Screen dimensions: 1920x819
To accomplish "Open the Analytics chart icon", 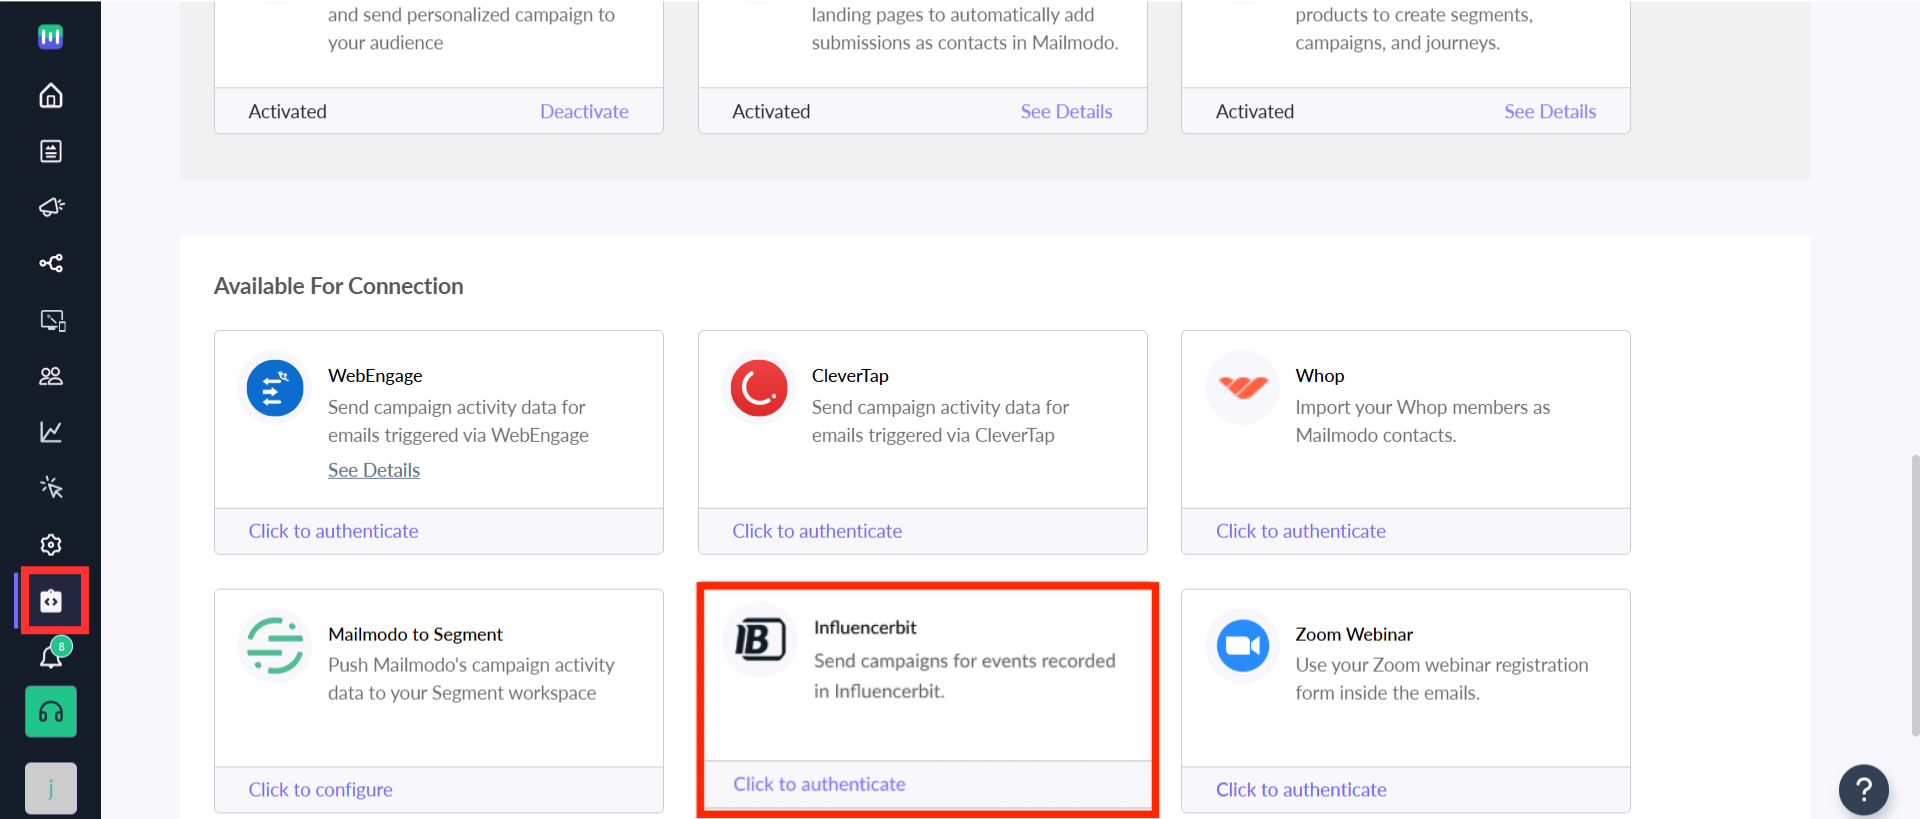I will [x=51, y=432].
